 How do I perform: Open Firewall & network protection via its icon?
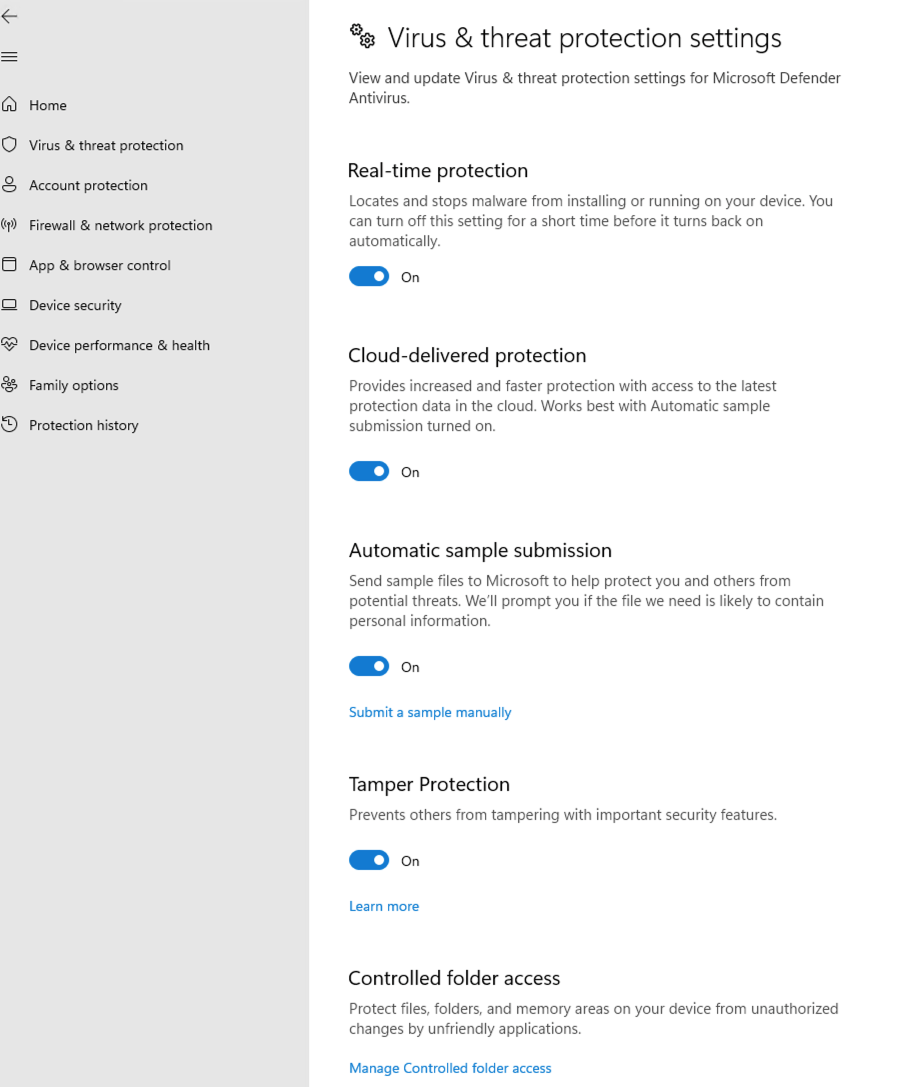click(x=10, y=224)
